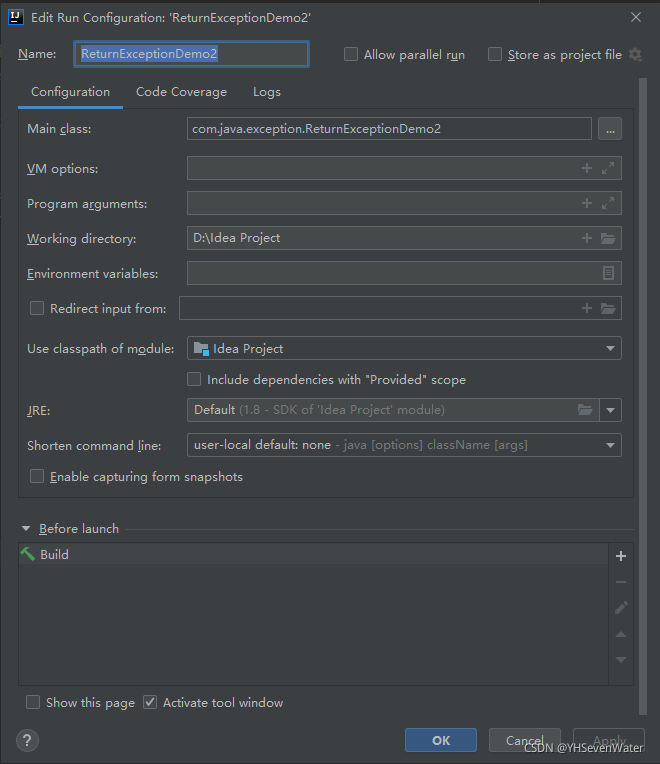Screen dimensions: 660x764
Task: Check Show this page
Action: [33, 702]
